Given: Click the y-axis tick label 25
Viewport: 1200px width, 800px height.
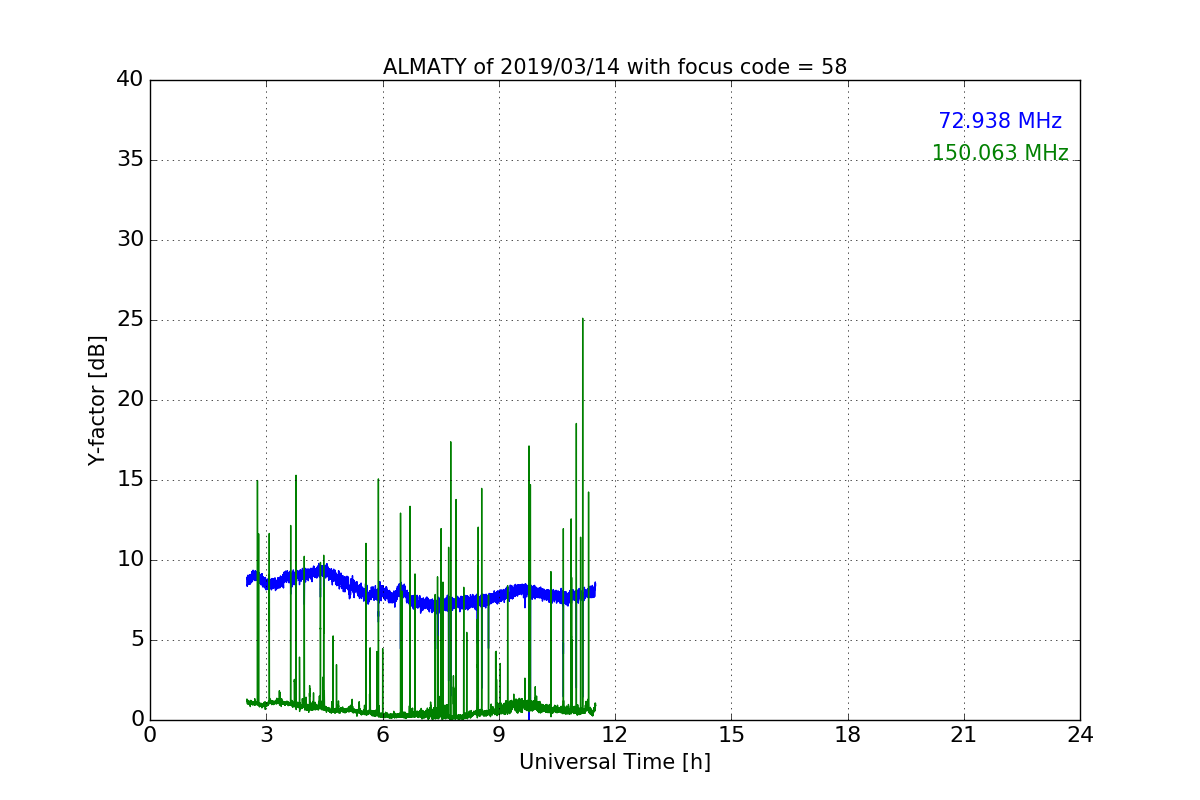Looking at the screenshot, I should tap(129, 320).
